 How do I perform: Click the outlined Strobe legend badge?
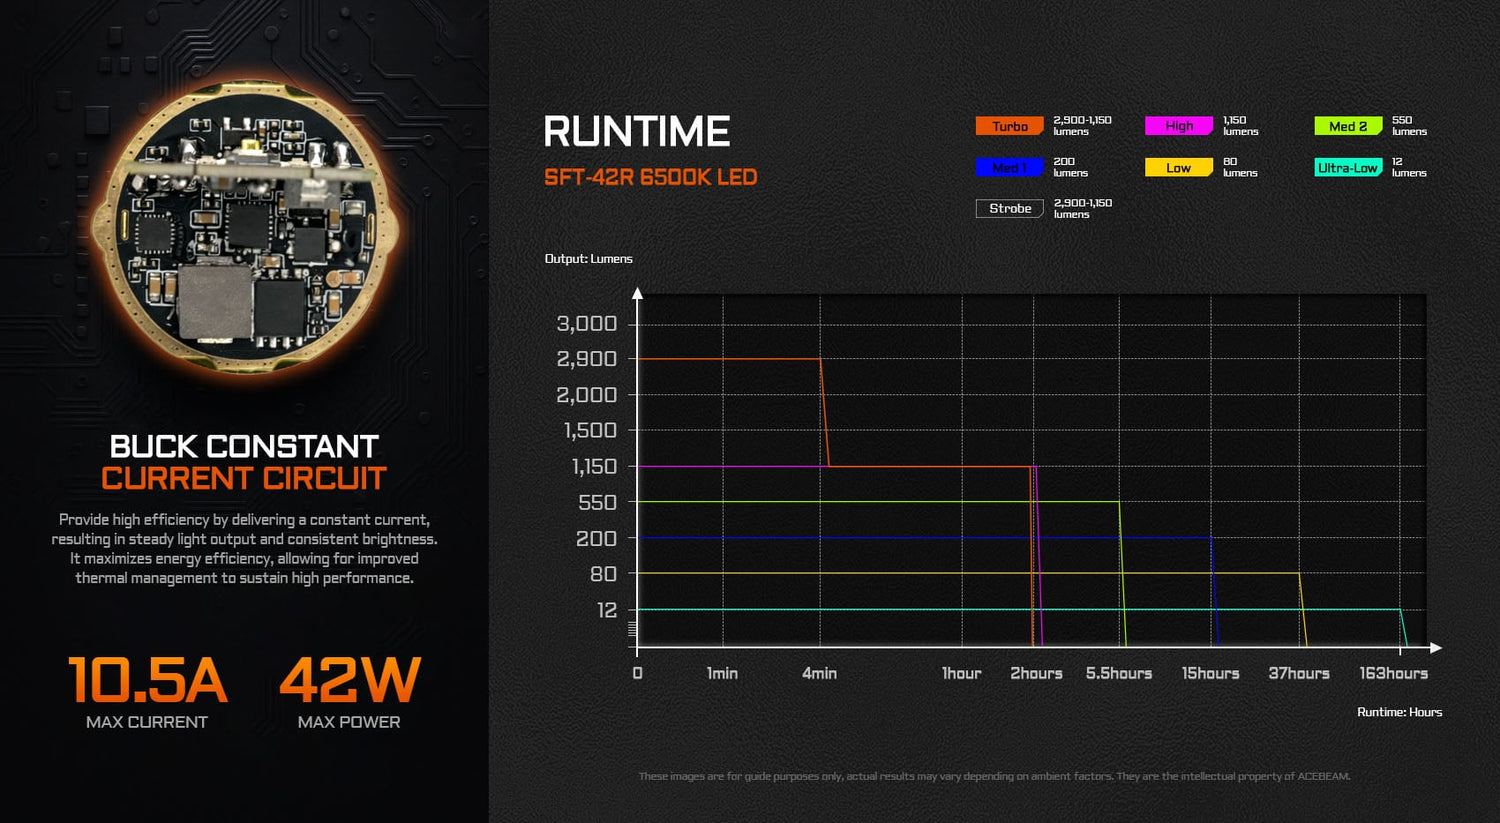tap(1009, 209)
